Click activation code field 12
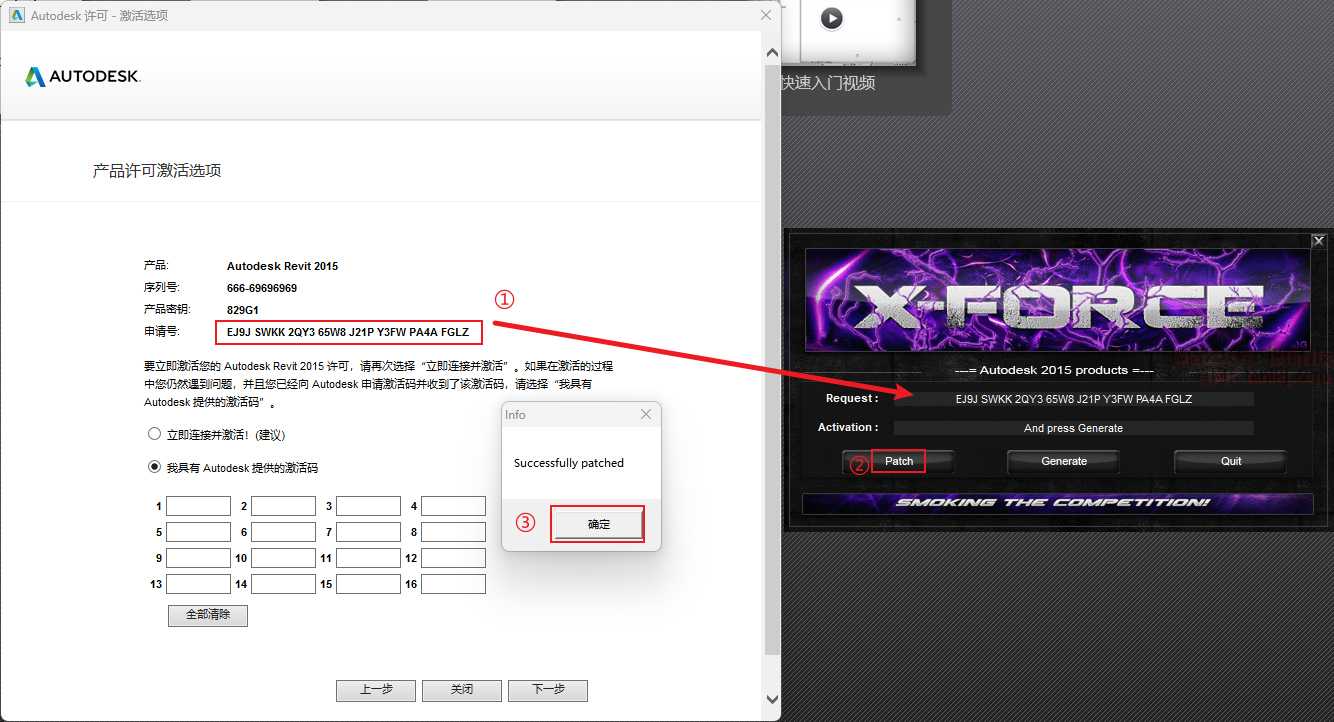The height and width of the screenshot is (722, 1334). tap(453, 558)
